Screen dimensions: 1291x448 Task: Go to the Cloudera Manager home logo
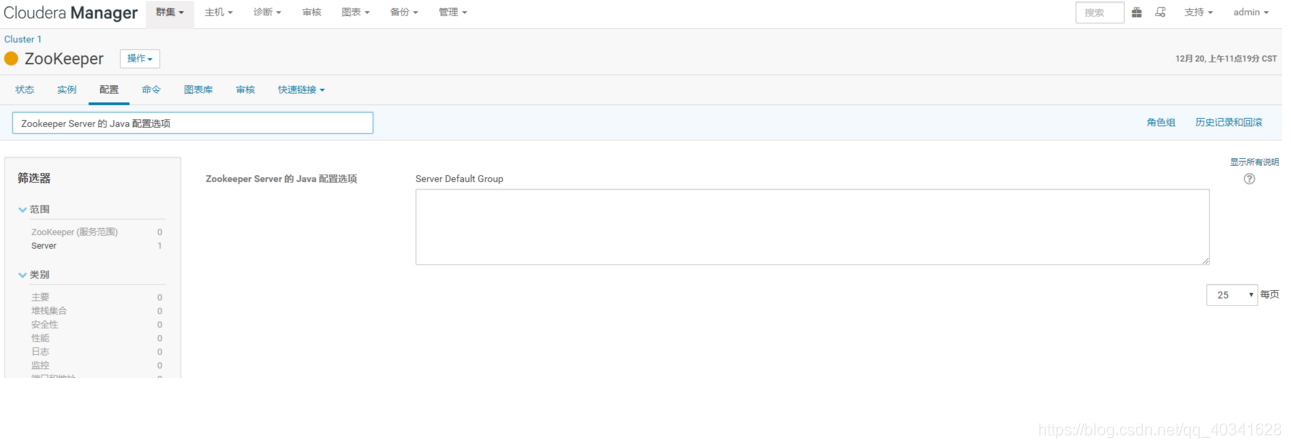point(70,13)
